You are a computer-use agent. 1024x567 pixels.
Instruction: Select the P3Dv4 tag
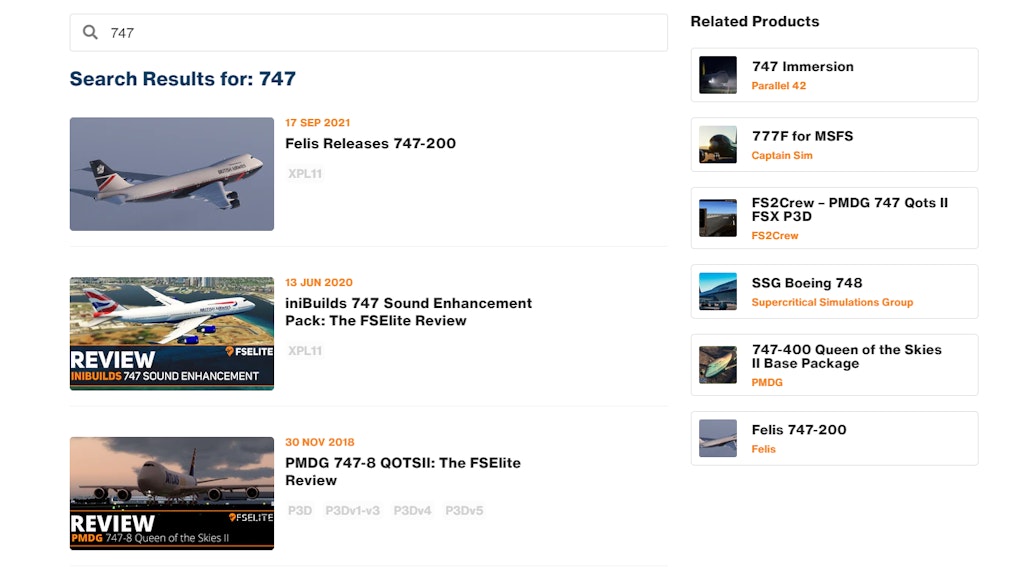(x=412, y=511)
